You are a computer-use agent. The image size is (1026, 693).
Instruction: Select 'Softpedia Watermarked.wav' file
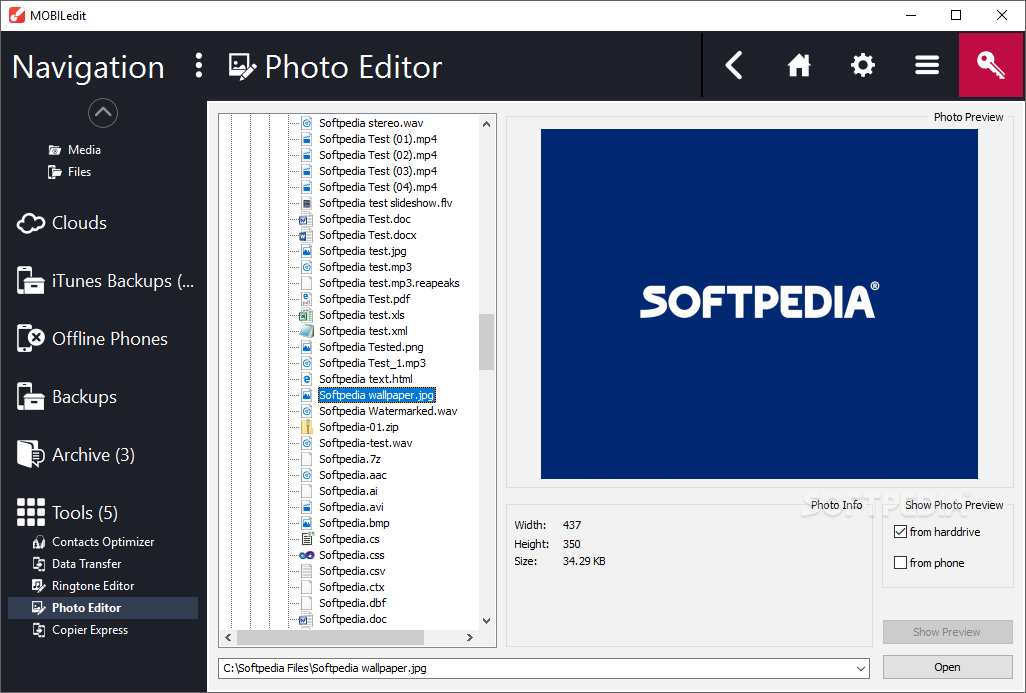pyautogui.click(x=388, y=412)
